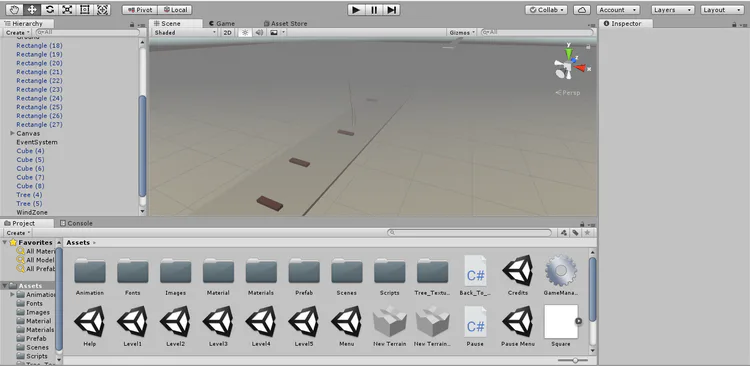750x366 pixels.
Task: Select the Scale tool
Action: [67, 10]
